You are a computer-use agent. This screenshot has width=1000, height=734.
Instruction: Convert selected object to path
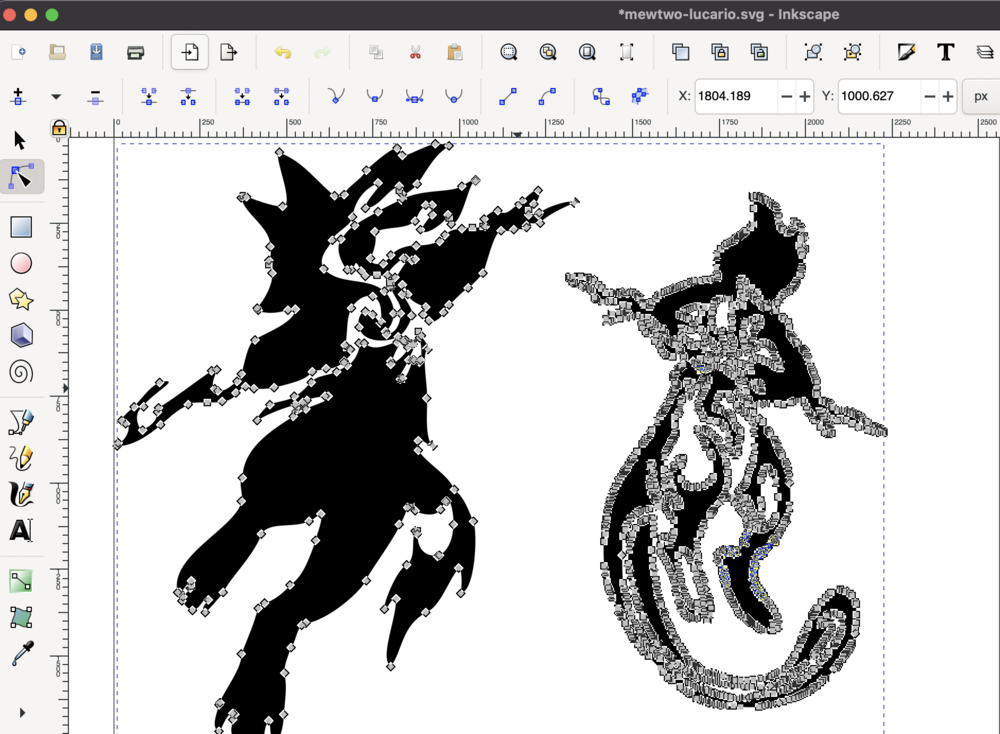pyautogui.click(x=601, y=96)
